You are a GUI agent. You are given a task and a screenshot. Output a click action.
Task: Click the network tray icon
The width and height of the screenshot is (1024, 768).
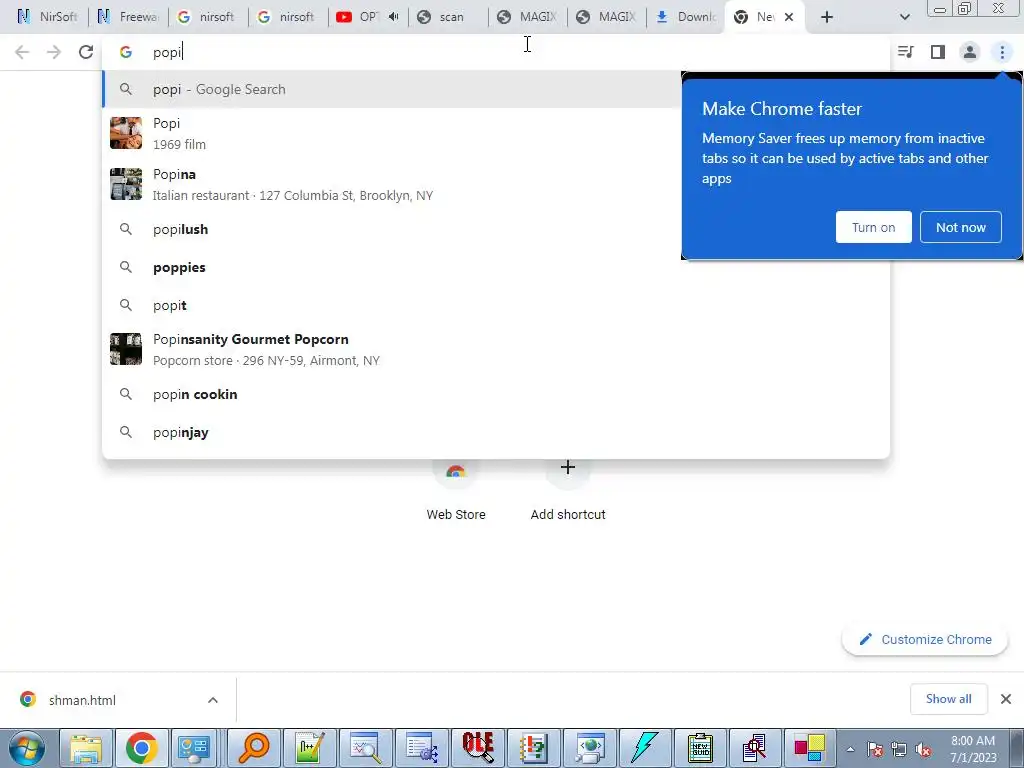(899, 750)
